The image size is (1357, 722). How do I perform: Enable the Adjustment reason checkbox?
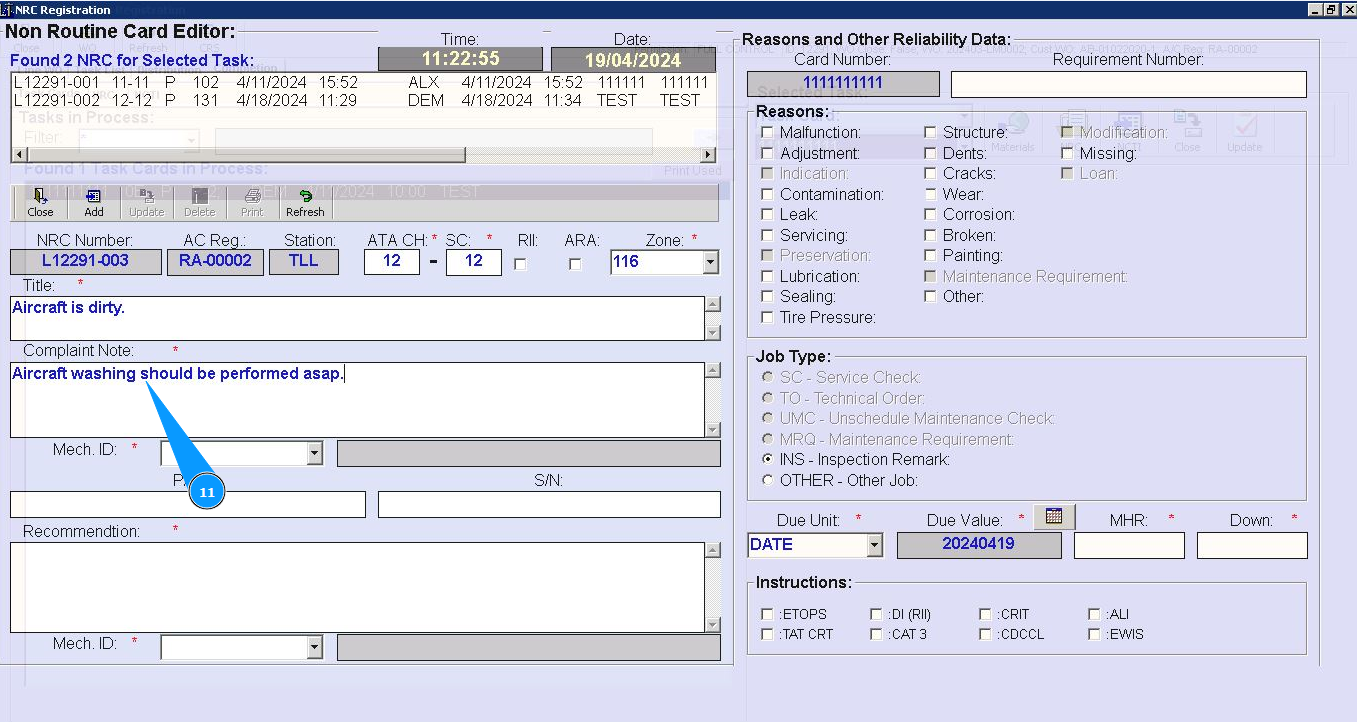[x=767, y=153]
